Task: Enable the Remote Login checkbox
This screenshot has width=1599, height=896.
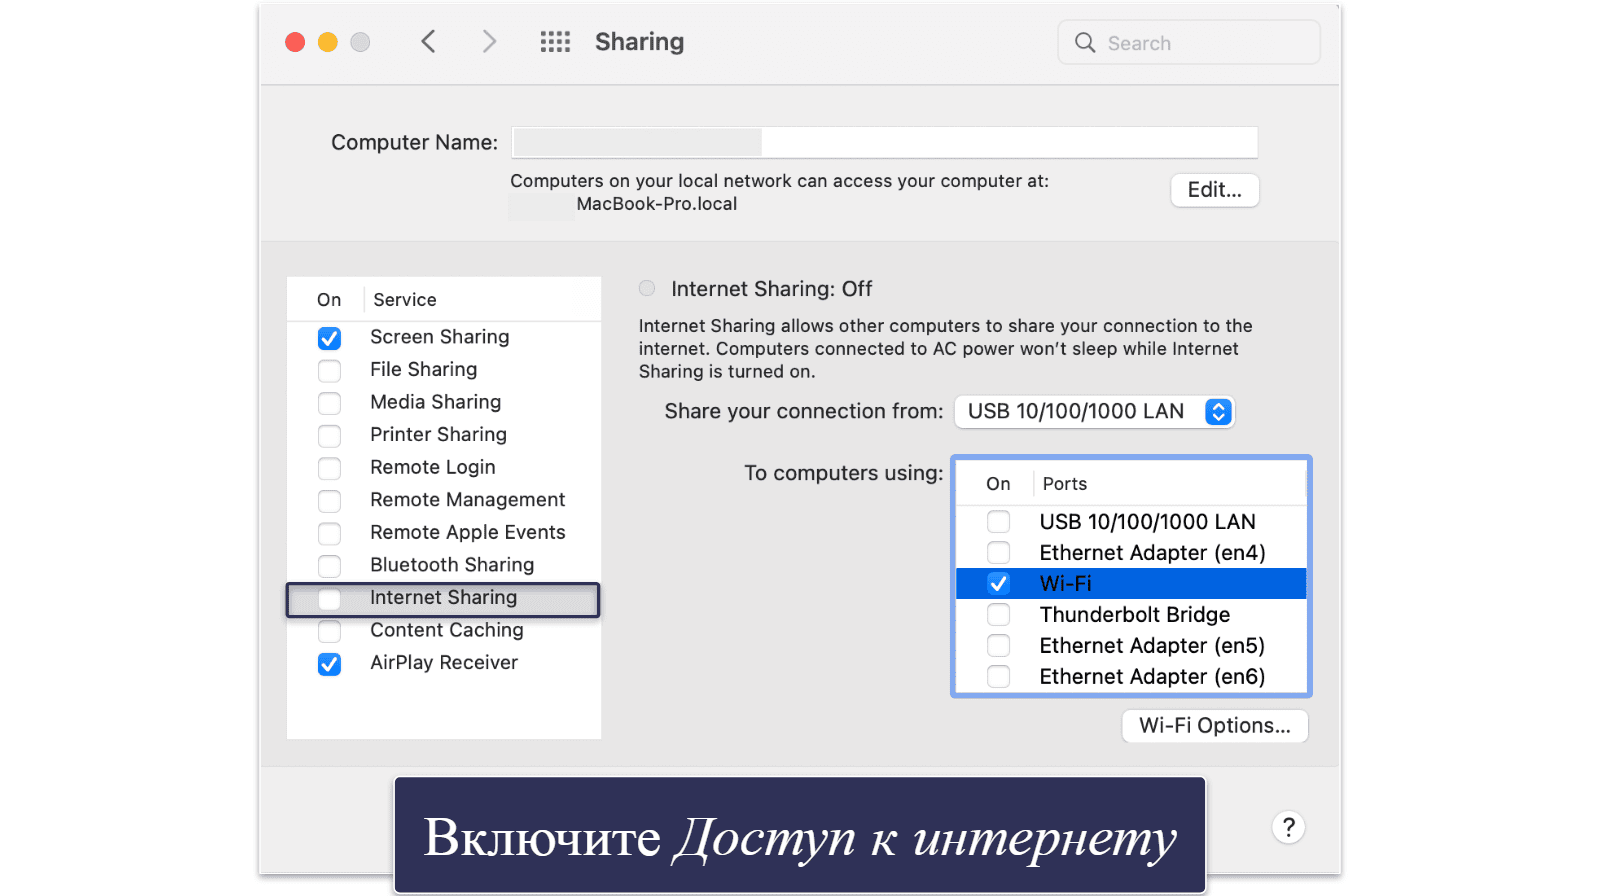Action: pyautogui.click(x=329, y=468)
